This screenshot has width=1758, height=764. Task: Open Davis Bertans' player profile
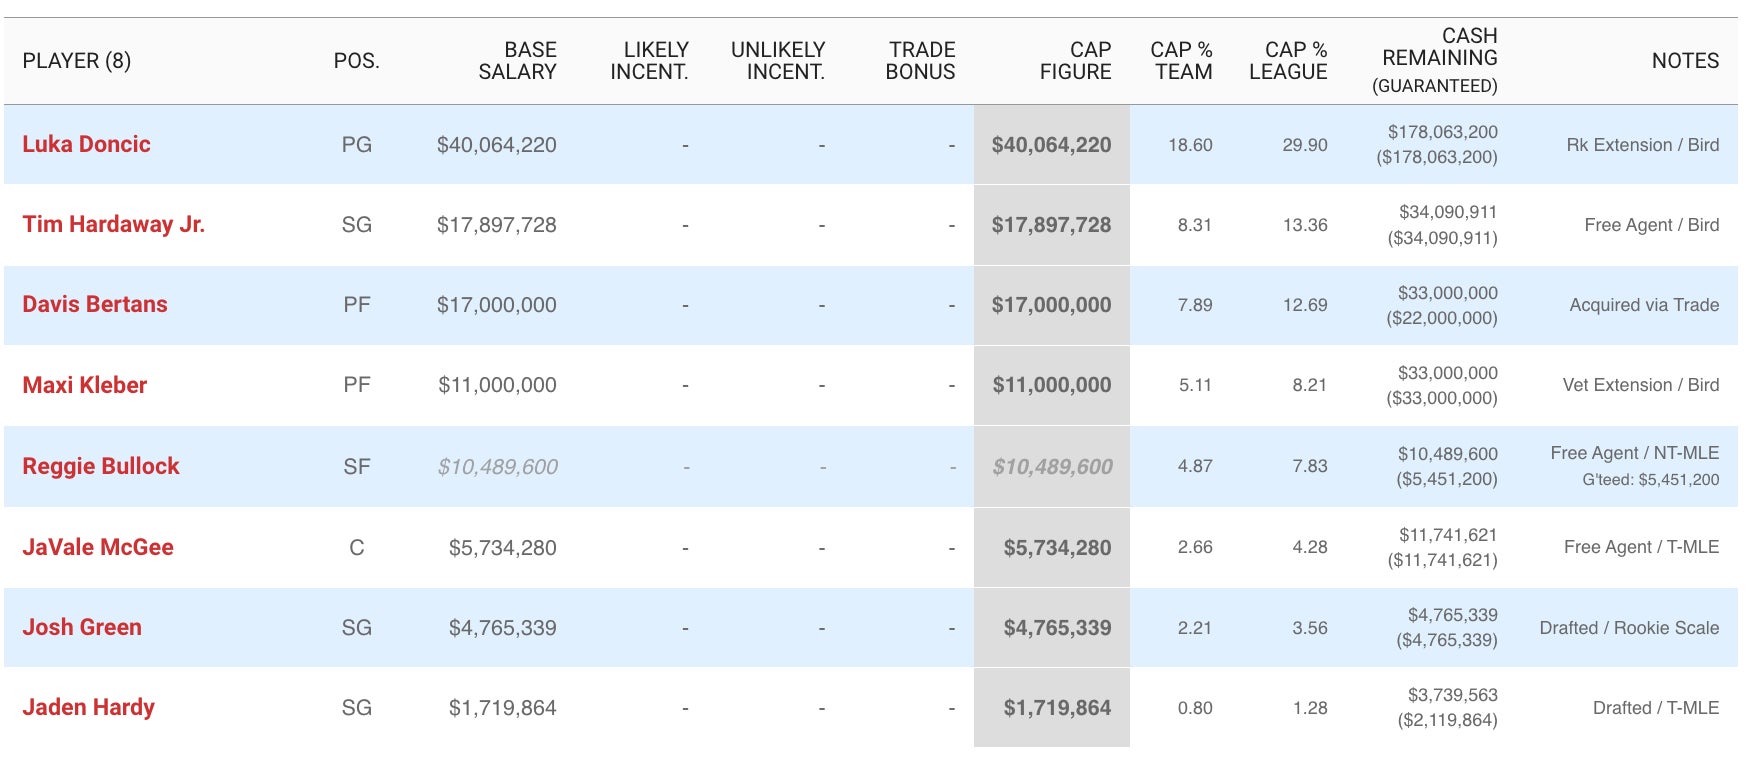tap(95, 304)
